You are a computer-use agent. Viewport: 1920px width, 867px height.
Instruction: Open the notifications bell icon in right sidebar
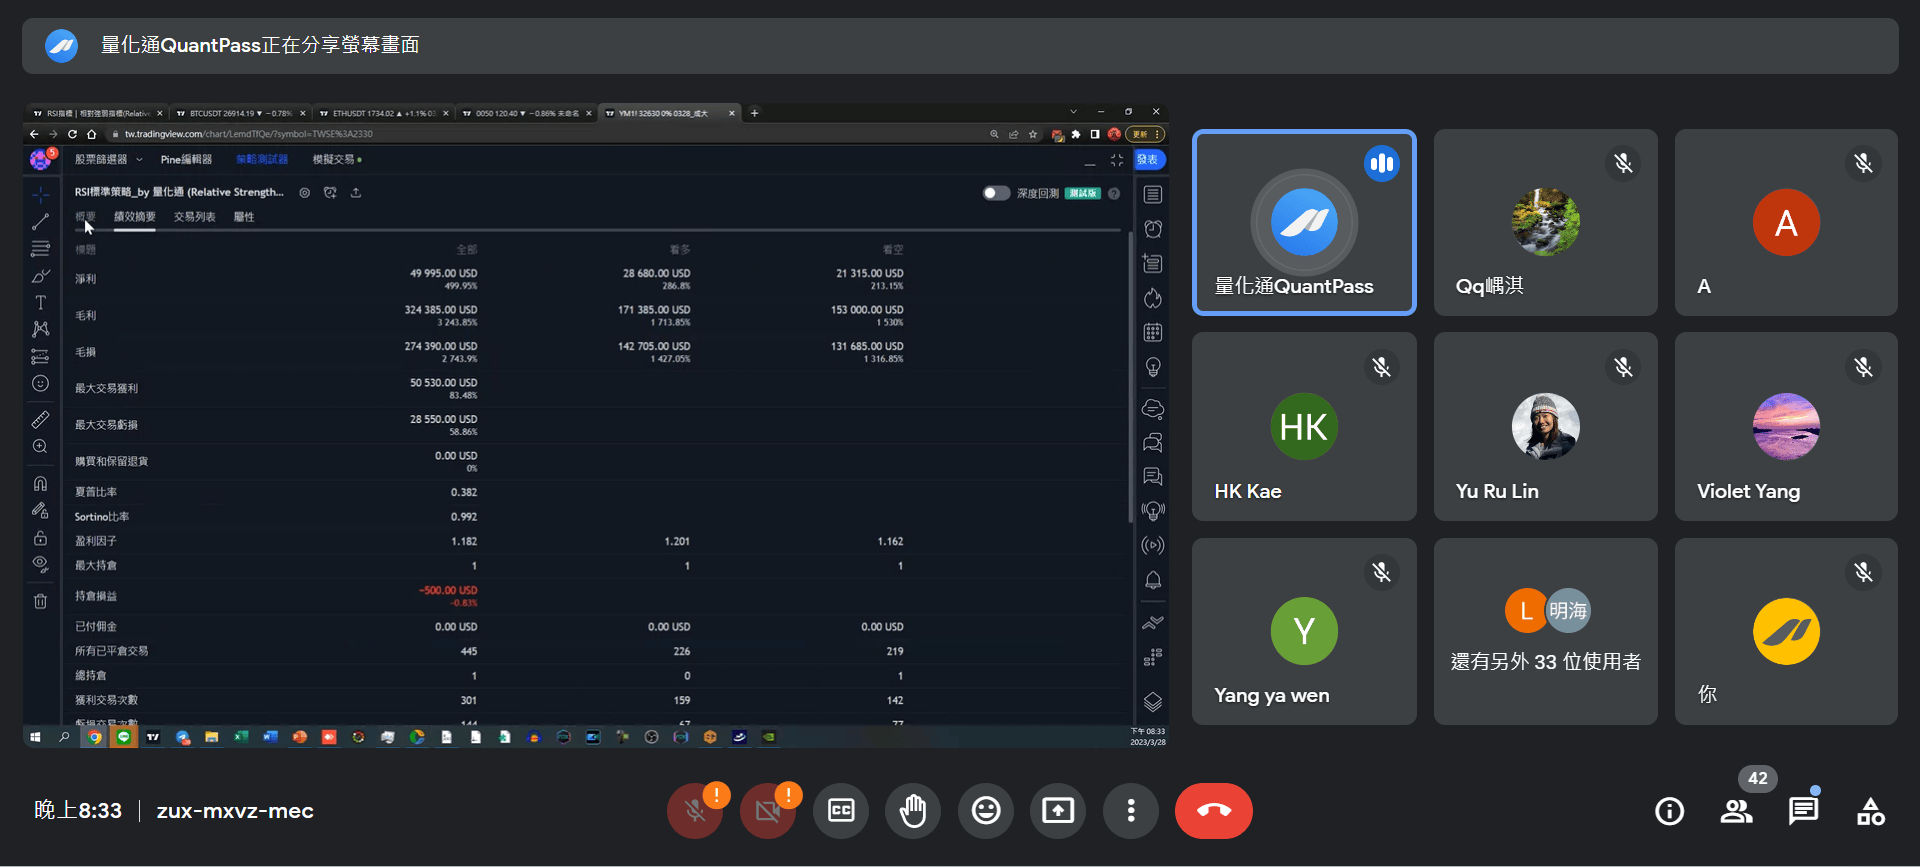pos(1153,580)
